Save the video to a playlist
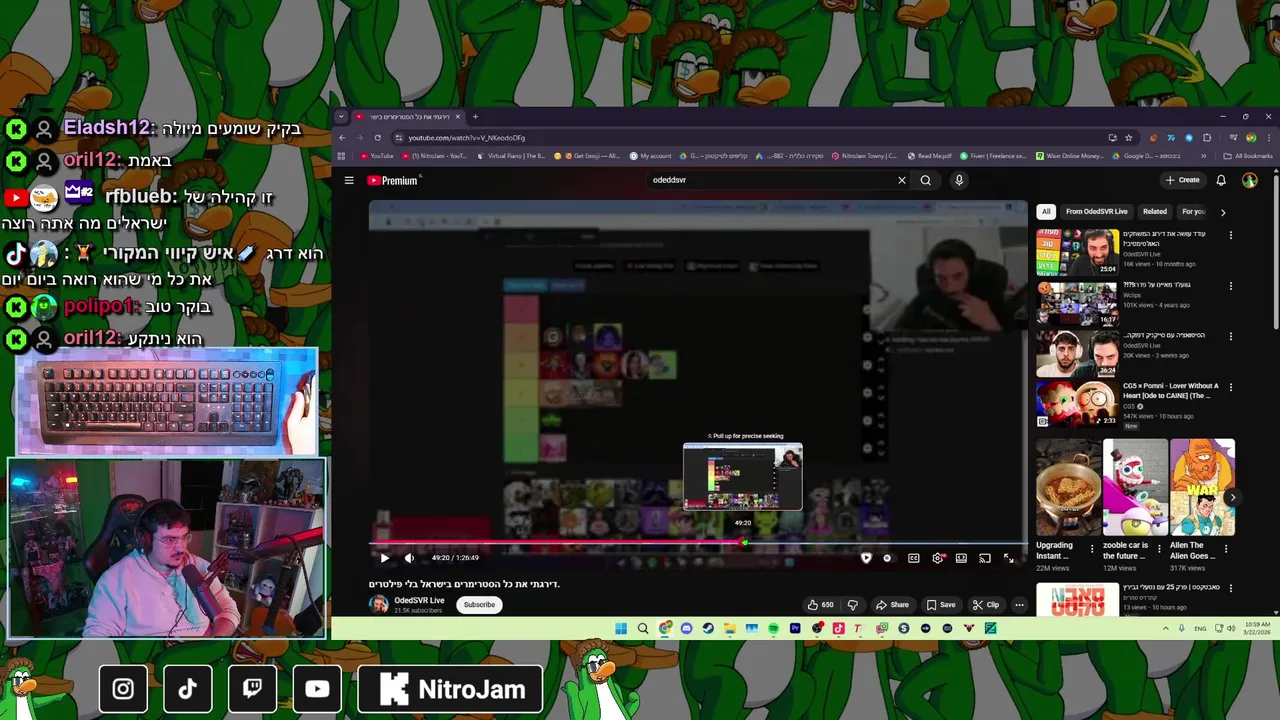This screenshot has height=720, width=1280. click(940, 605)
